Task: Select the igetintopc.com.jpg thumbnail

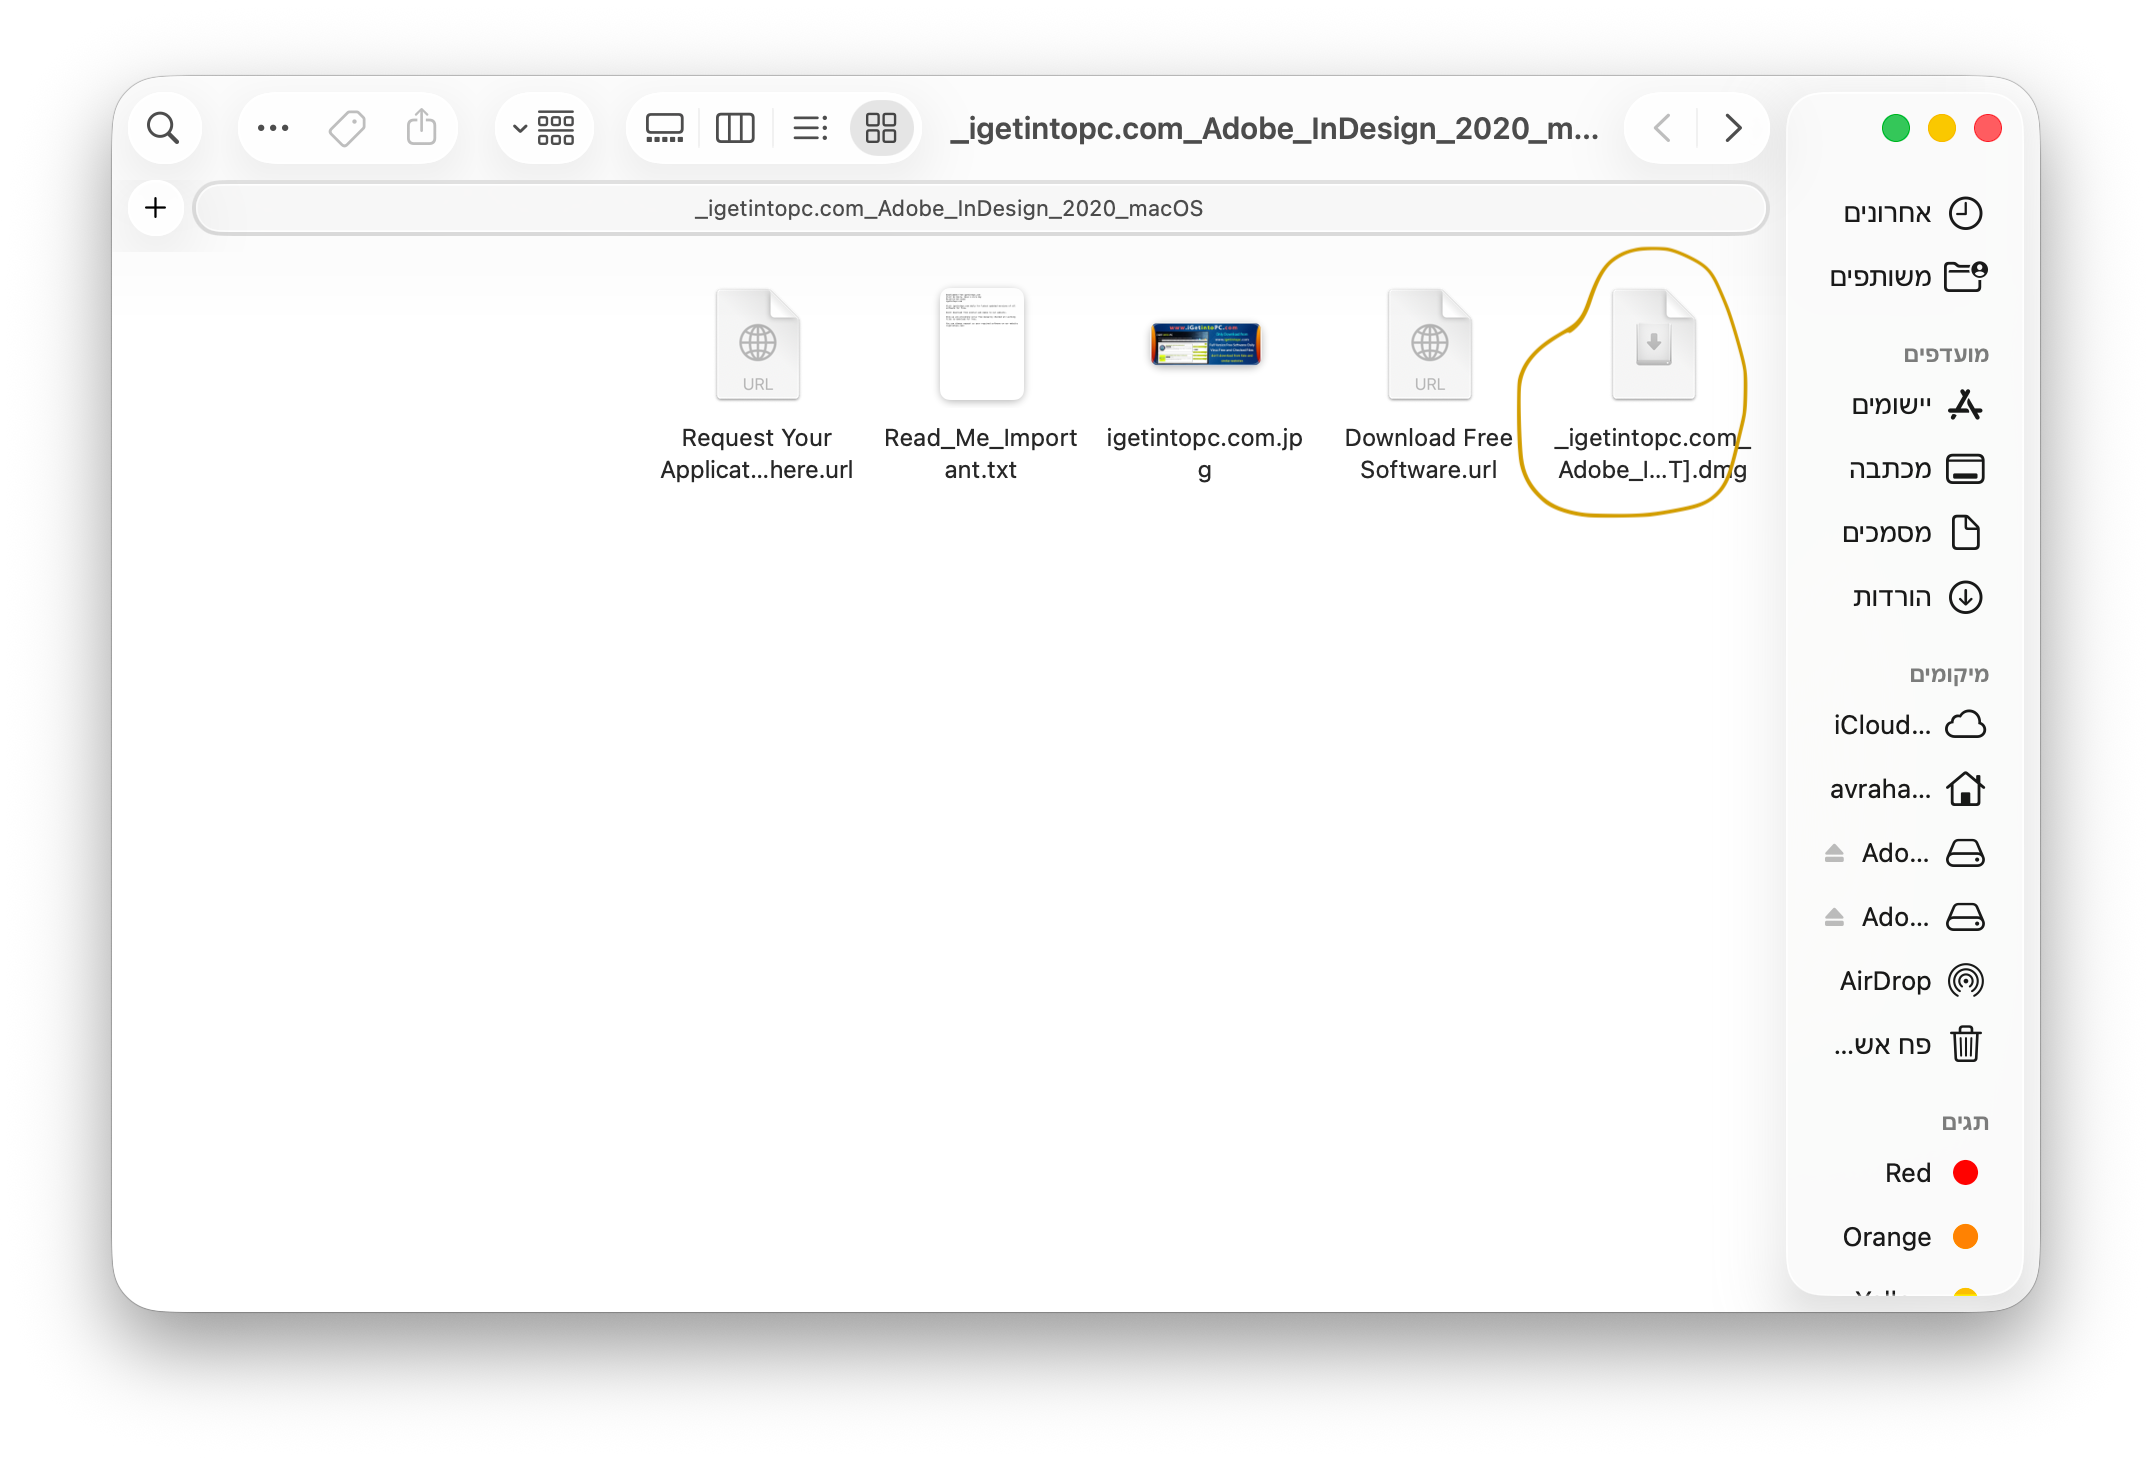Action: (1205, 345)
